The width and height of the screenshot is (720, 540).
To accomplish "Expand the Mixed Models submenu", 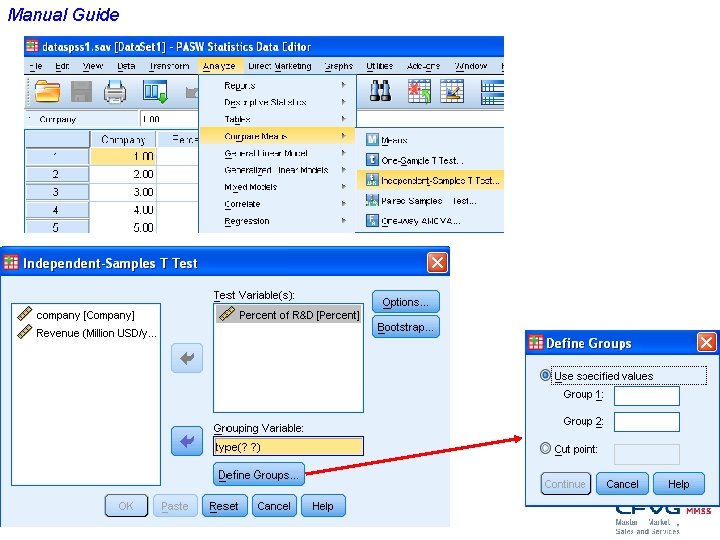I will tap(278, 187).
